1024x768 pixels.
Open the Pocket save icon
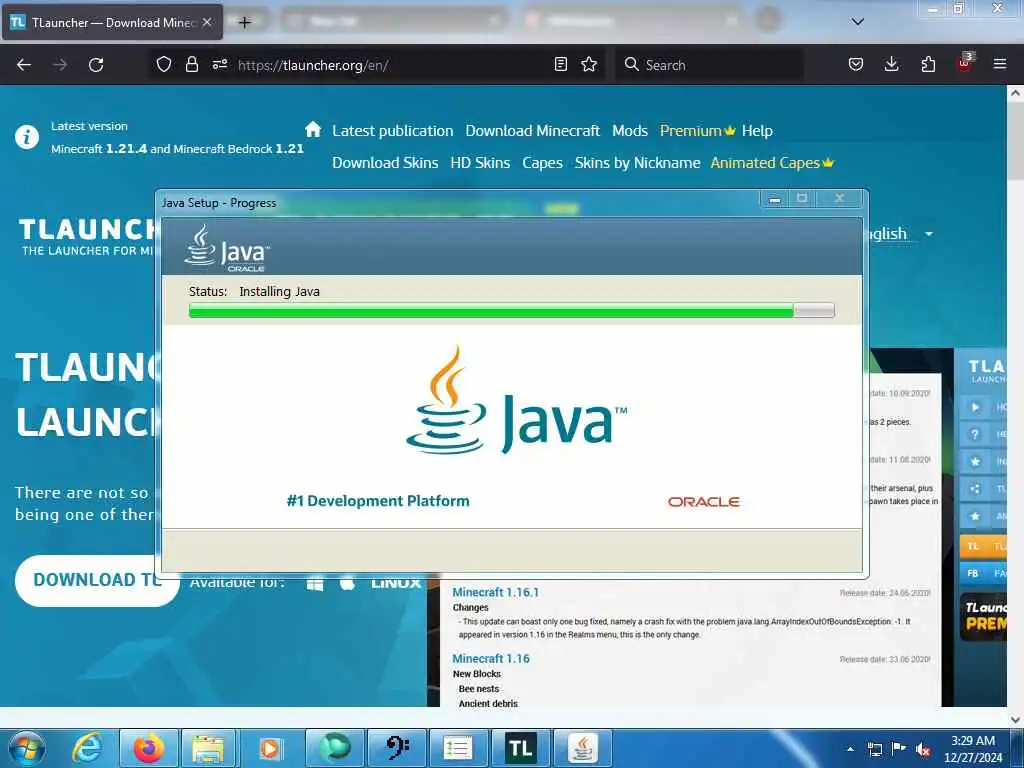click(x=856, y=64)
